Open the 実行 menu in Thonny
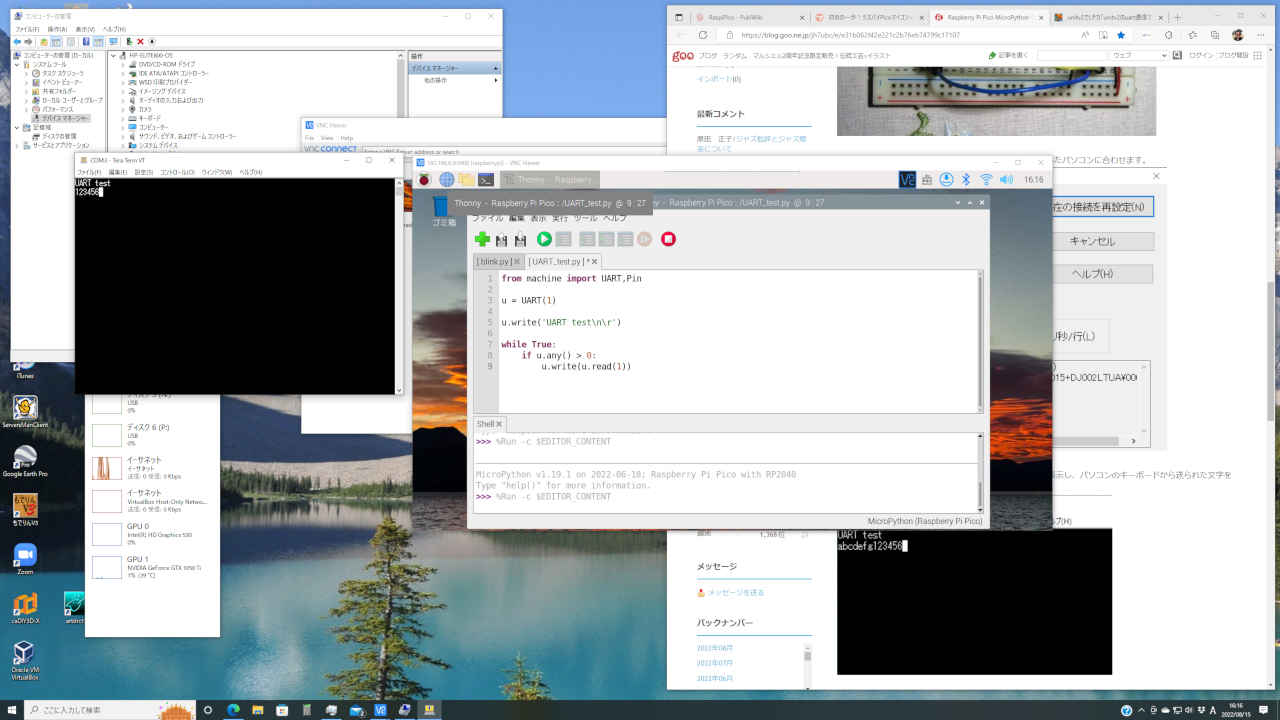Image resolution: width=1280 pixels, height=720 pixels. (560, 218)
